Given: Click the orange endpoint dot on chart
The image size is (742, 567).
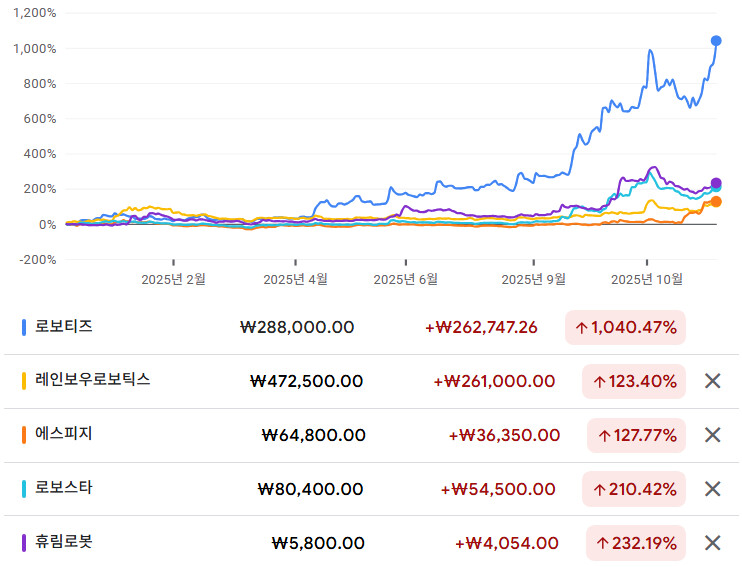Looking at the screenshot, I should point(716,202).
